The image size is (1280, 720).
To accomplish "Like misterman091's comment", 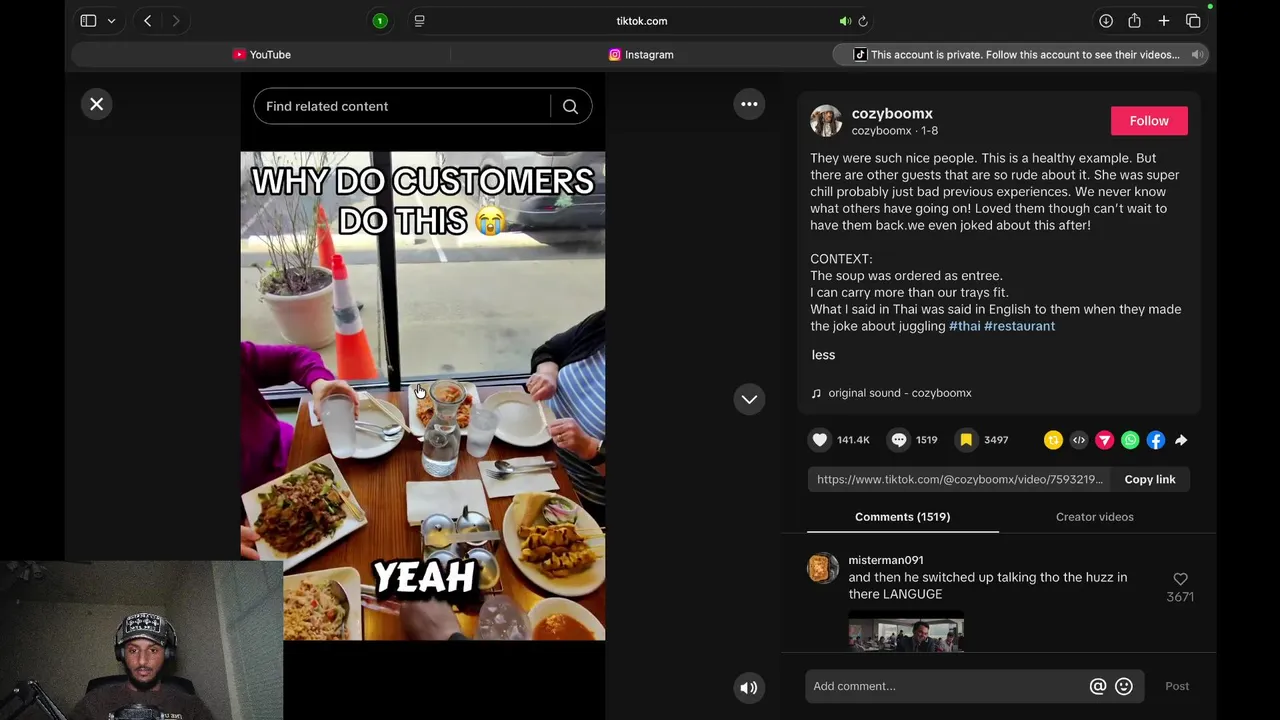I will coord(1180,579).
